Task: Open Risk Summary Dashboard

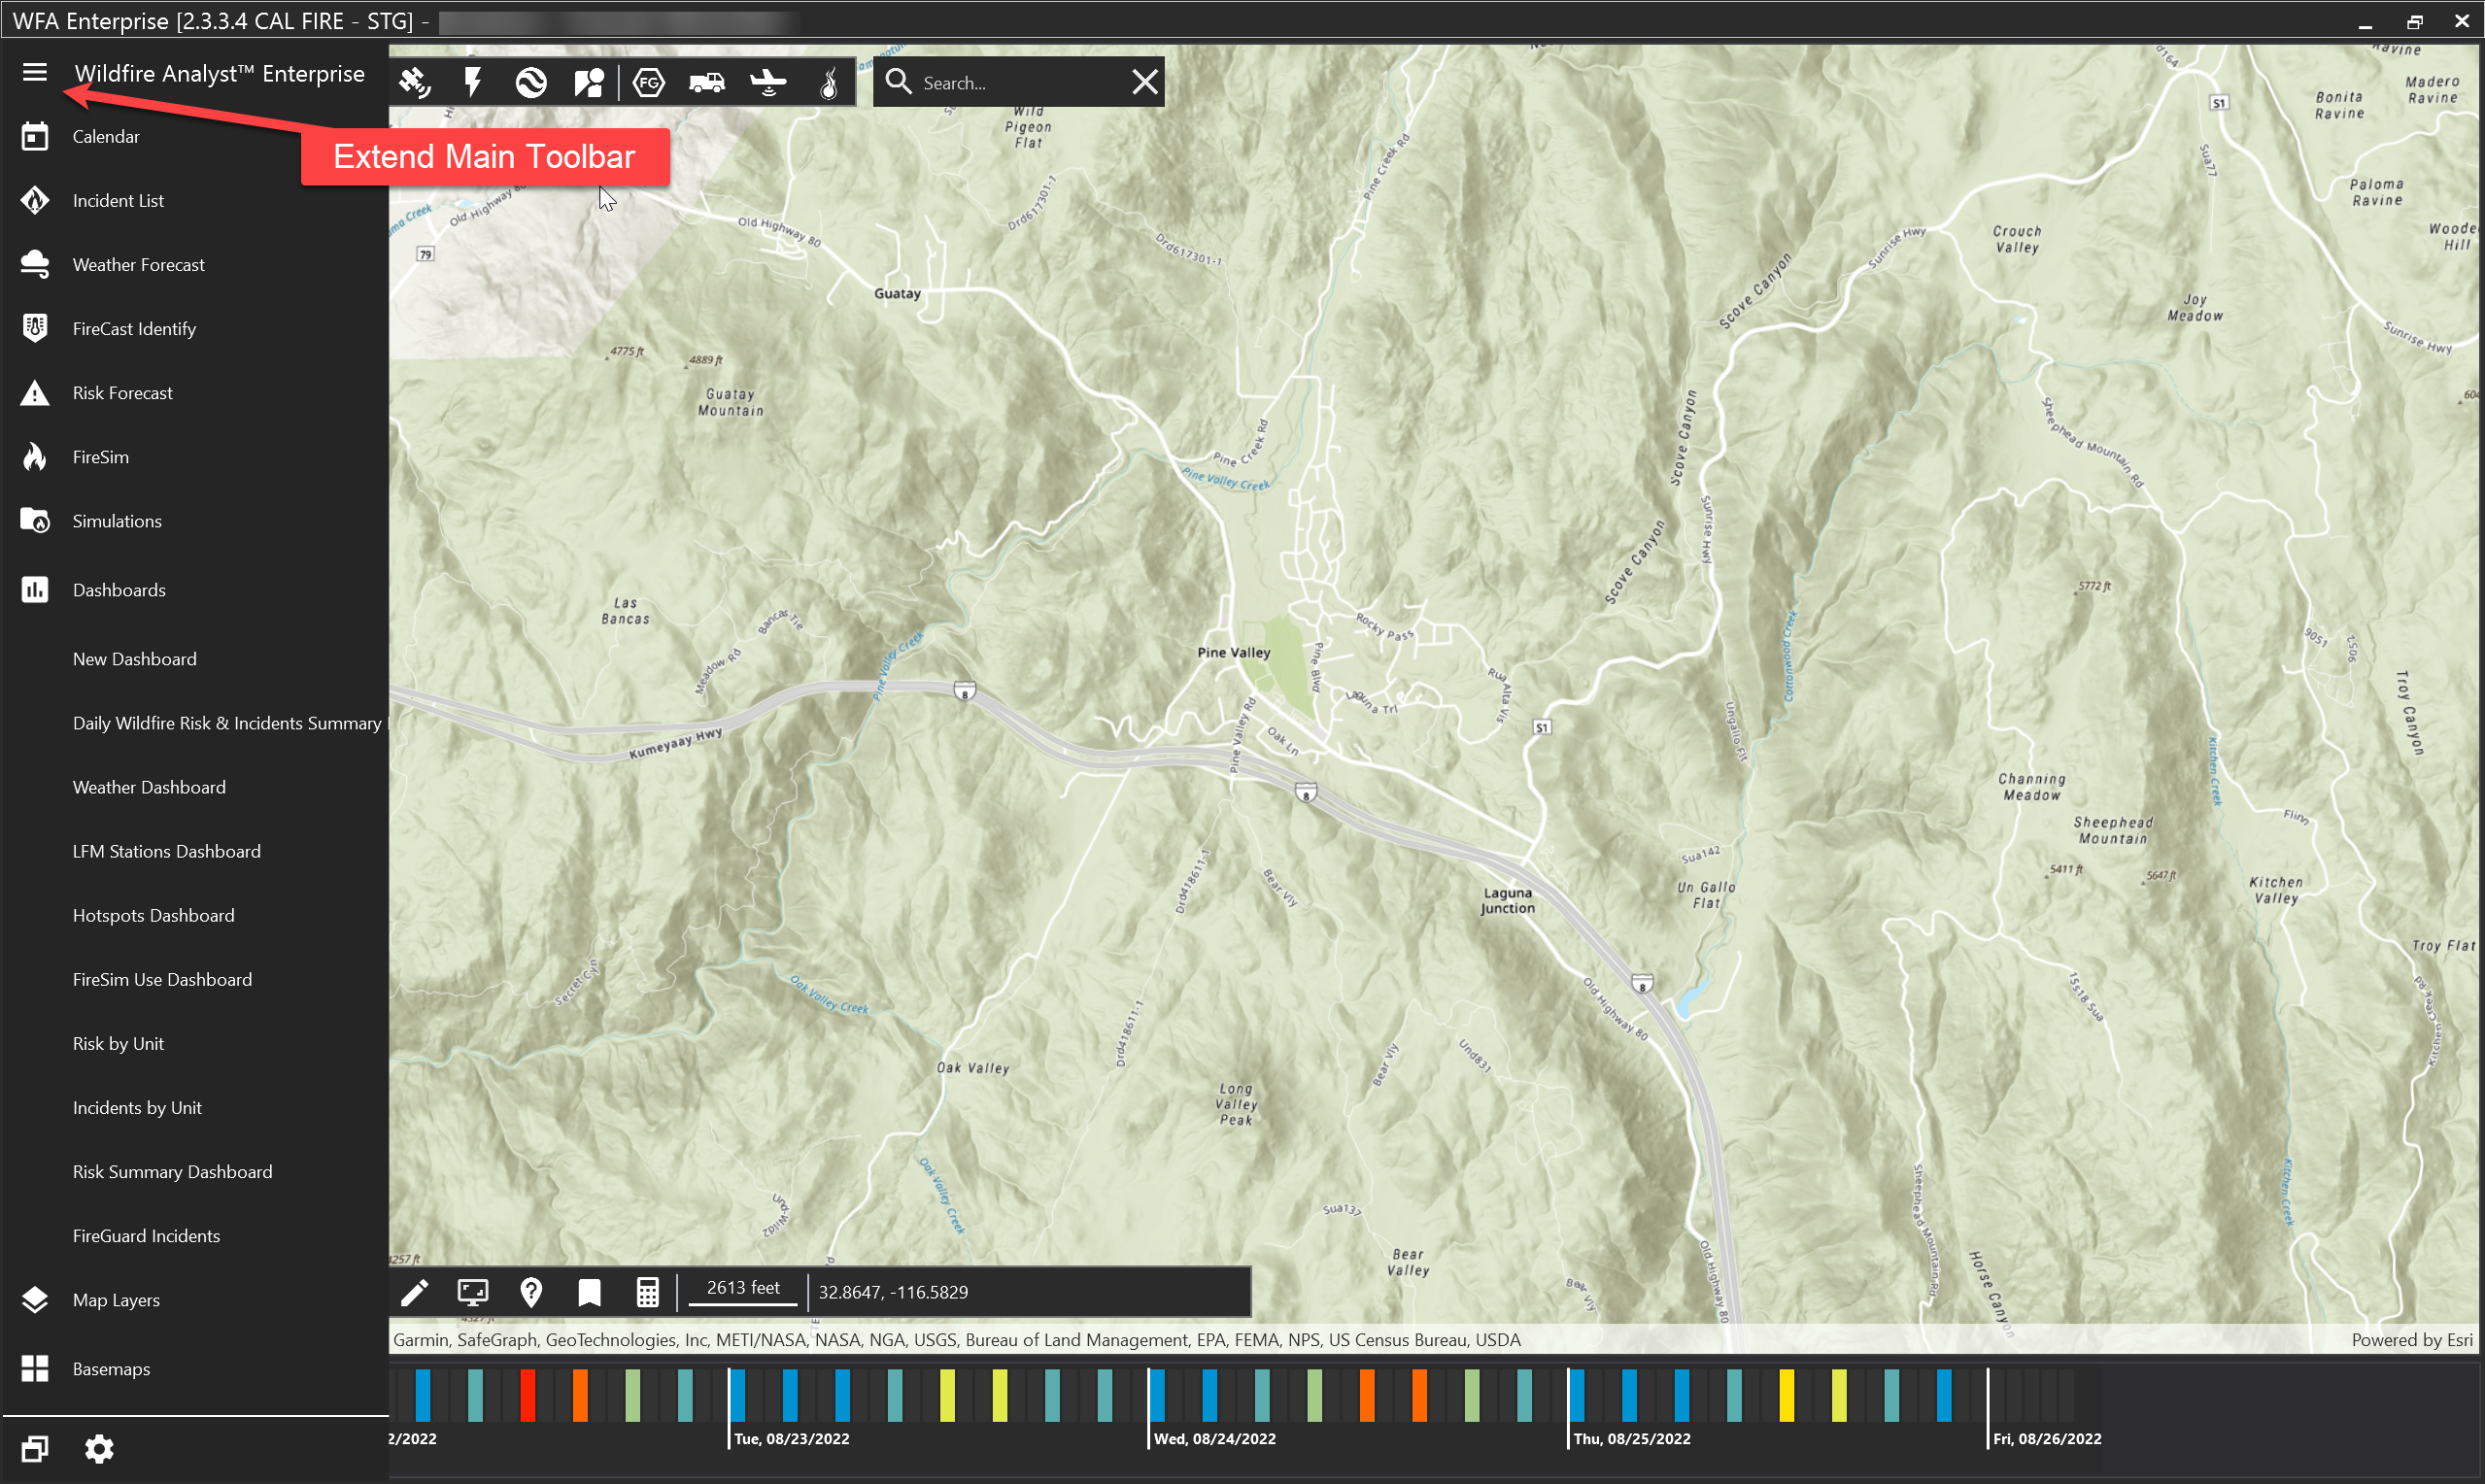Action: tap(172, 1171)
